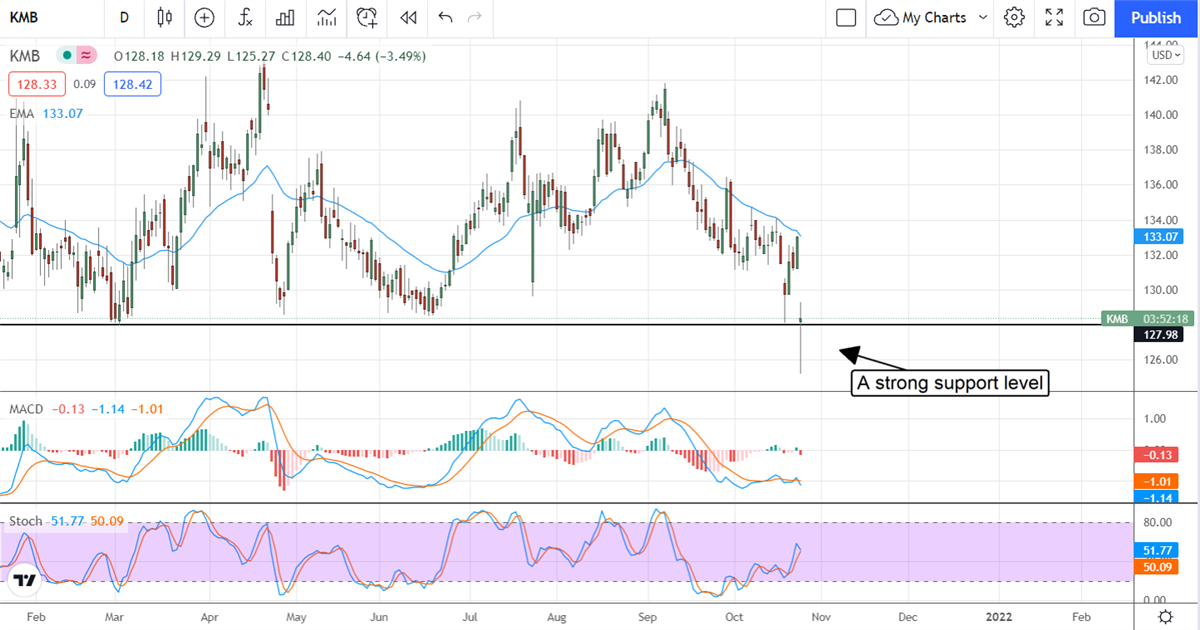This screenshot has width=1200, height=630.
Task: Select the MACD indicator label
Action: (x=26, y=410)
